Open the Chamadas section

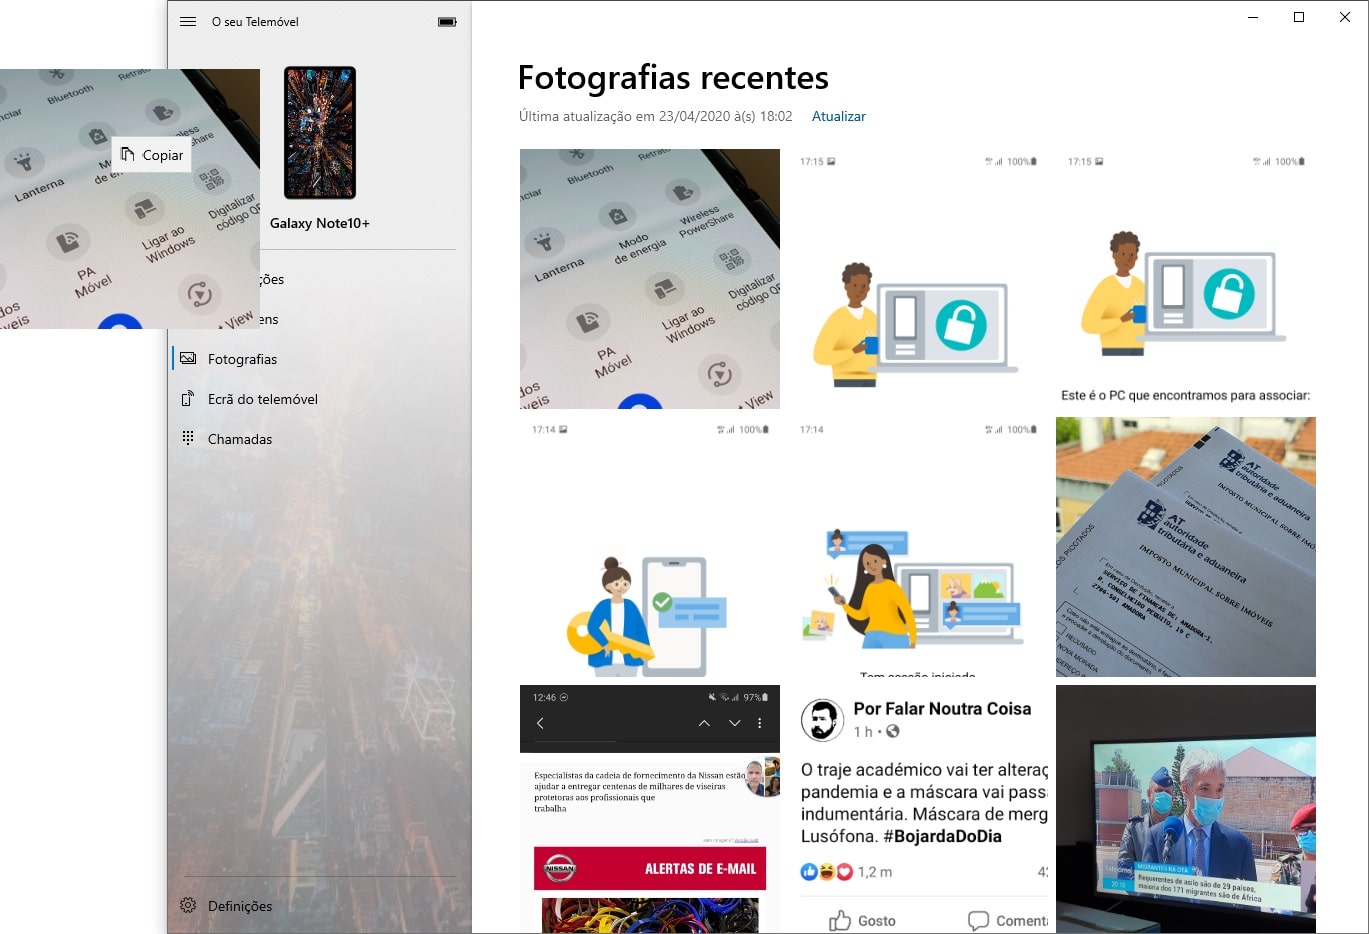pos(320,439)
